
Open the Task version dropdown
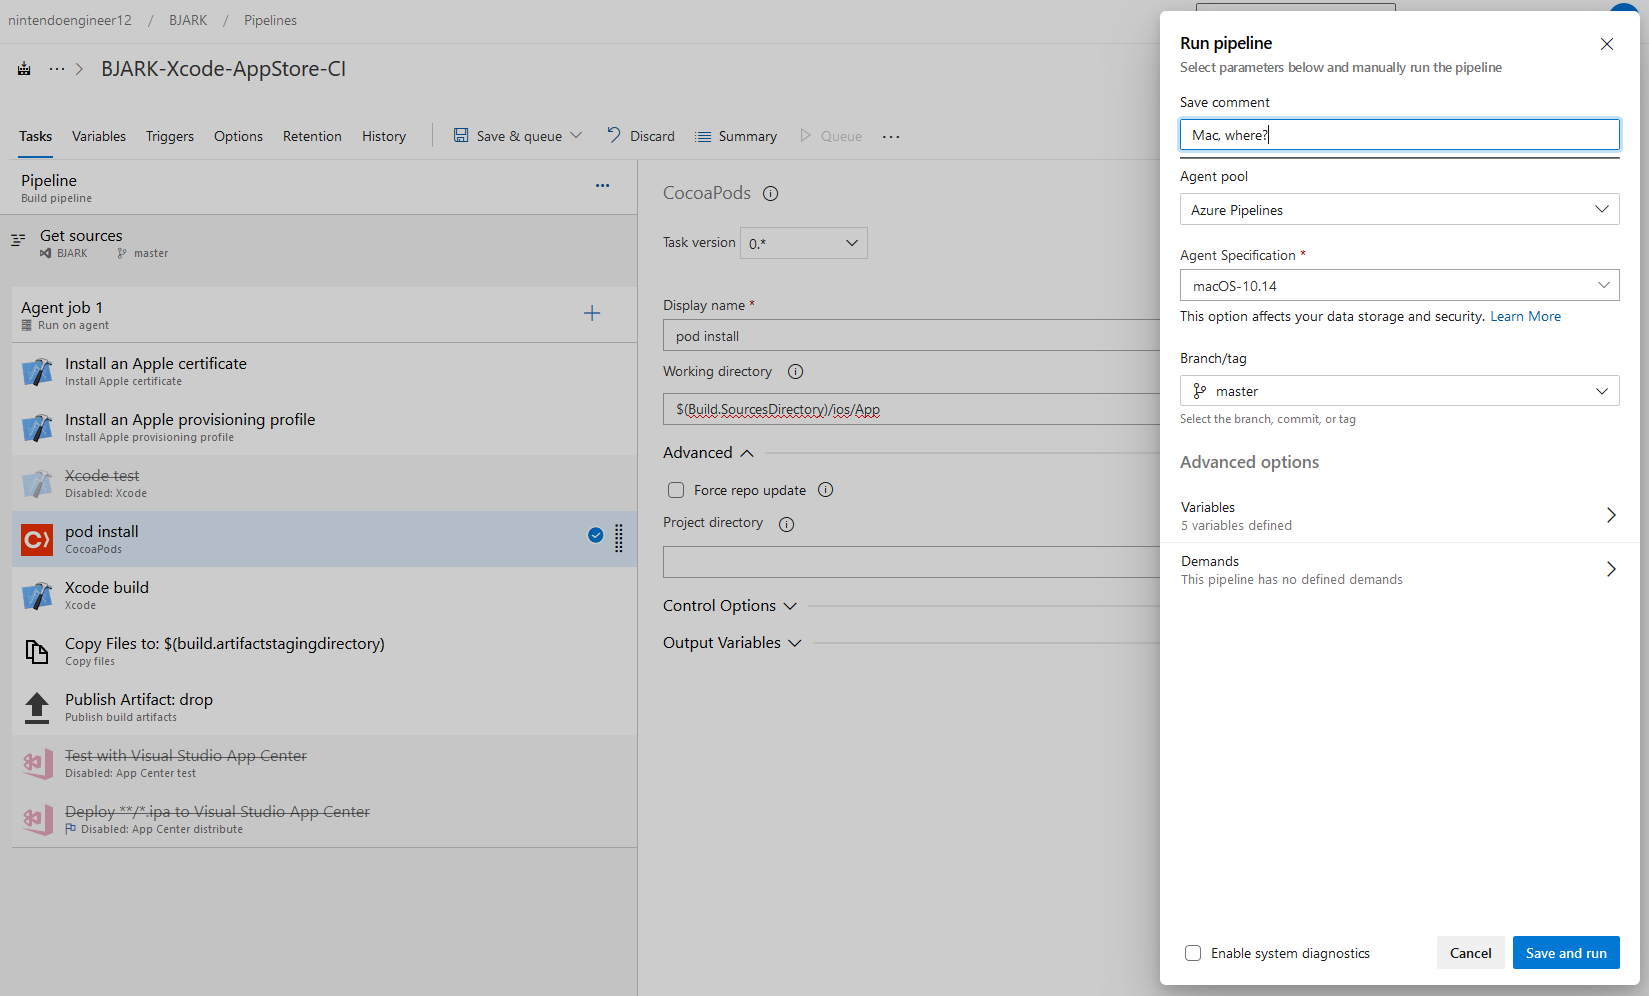804,243
